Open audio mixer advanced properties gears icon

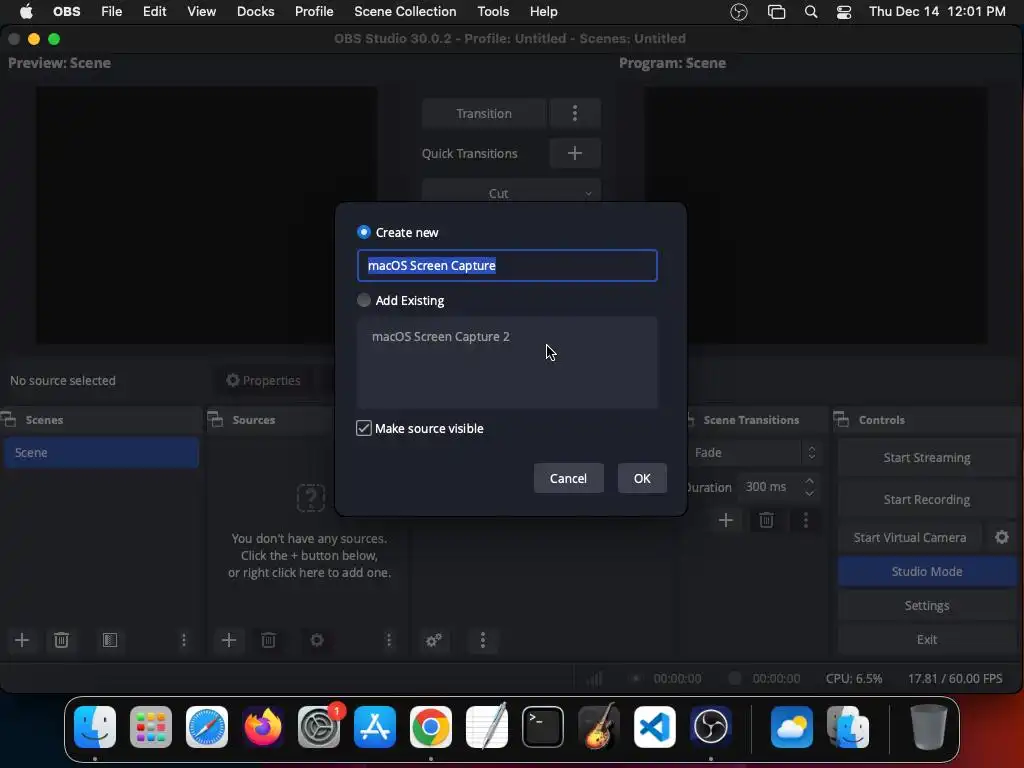tap(434, 640)
